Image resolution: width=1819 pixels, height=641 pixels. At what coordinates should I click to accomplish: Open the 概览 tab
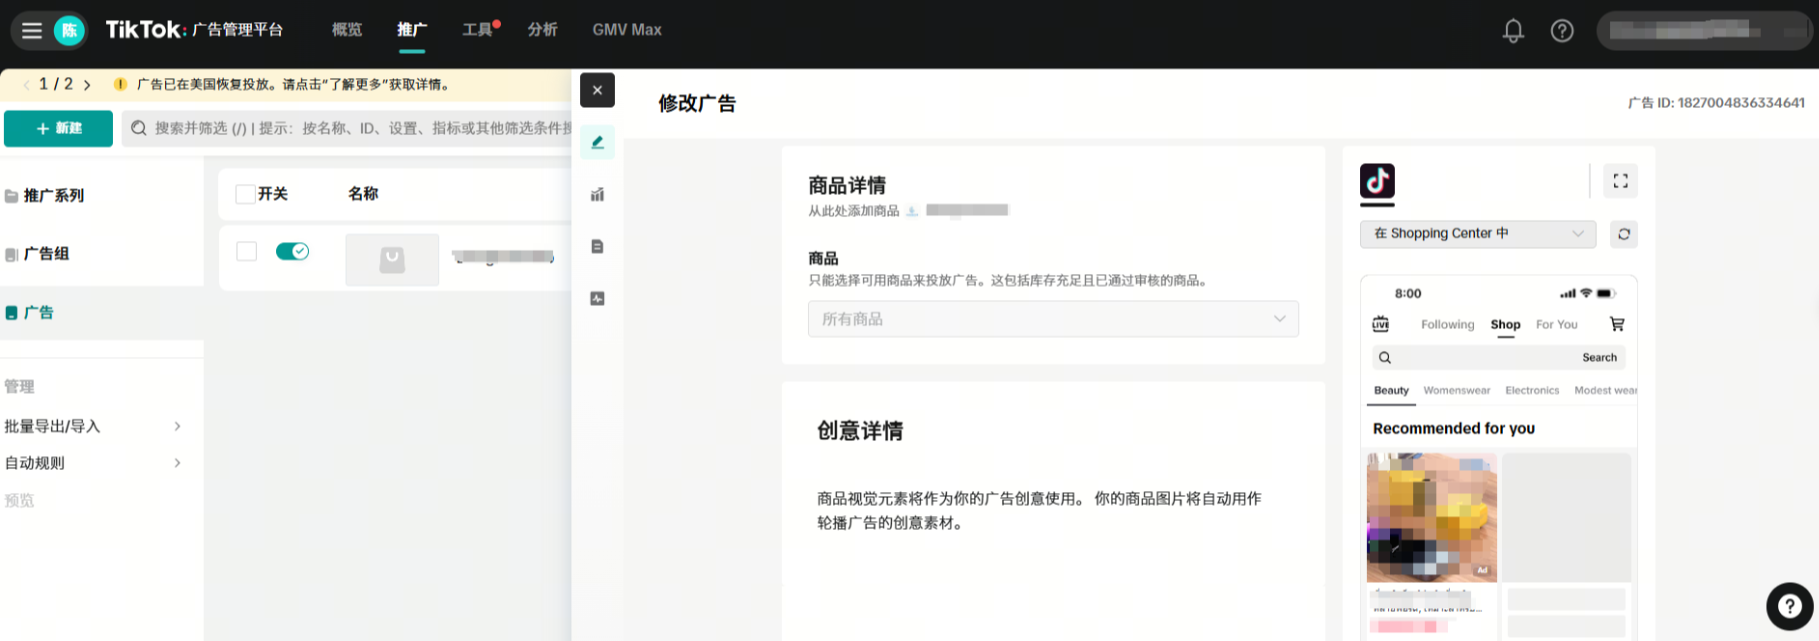[x=347, y=30]
